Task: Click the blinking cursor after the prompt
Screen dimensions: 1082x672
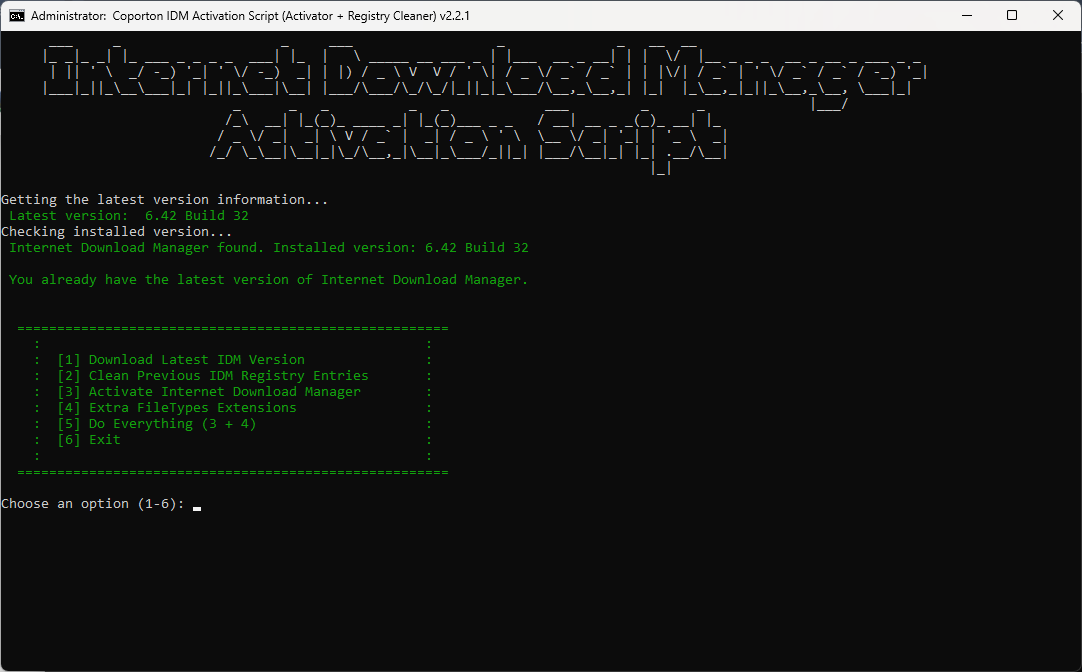Action: click(197, 508)
